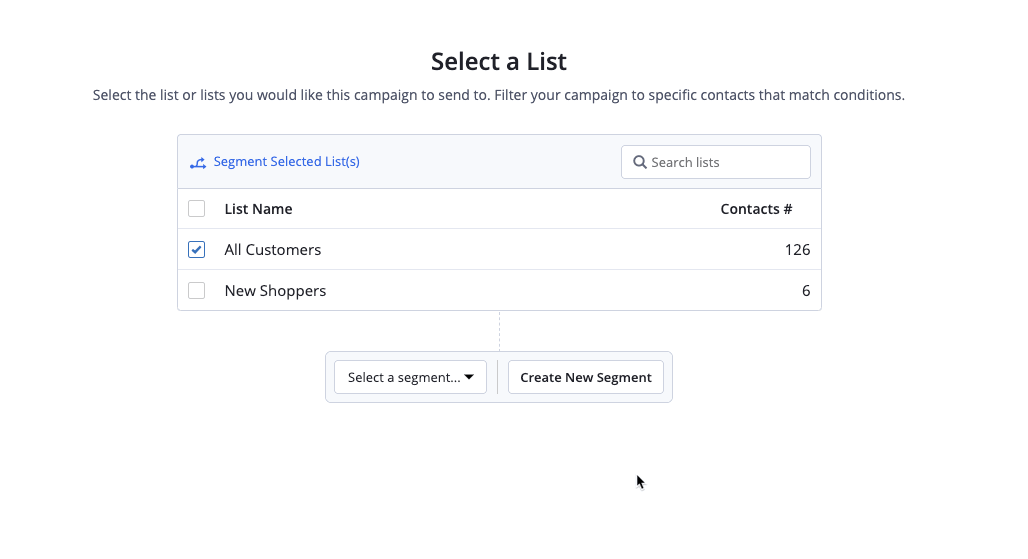Click the Contacts # column header
This screenshot has width=1028, height=559.
pos(756,209)
